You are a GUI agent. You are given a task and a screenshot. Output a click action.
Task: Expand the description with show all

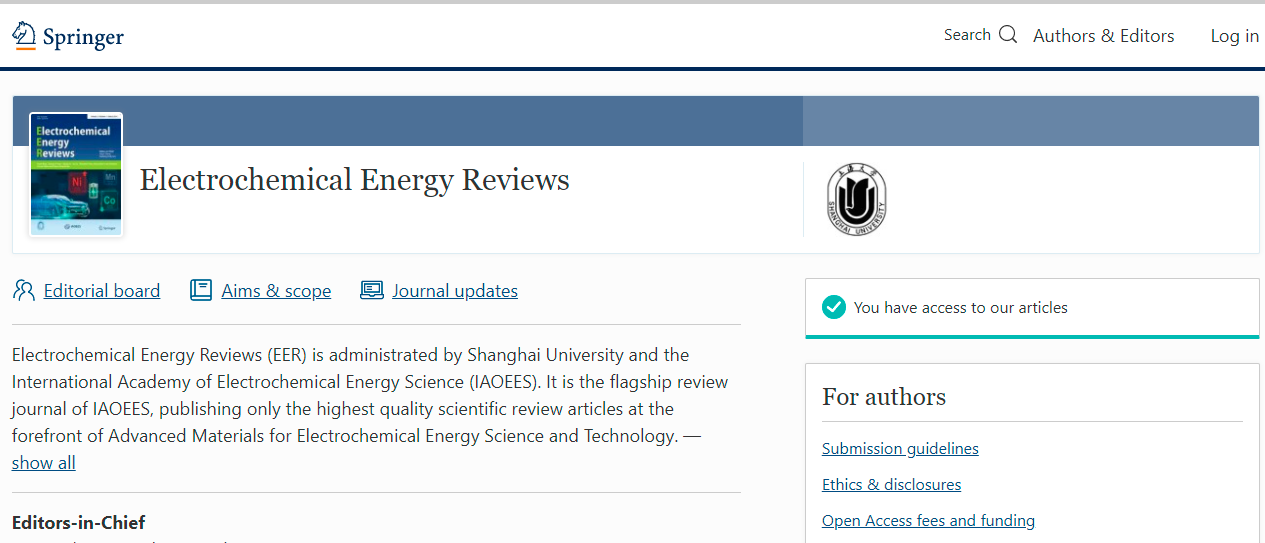tap(43, 463)
